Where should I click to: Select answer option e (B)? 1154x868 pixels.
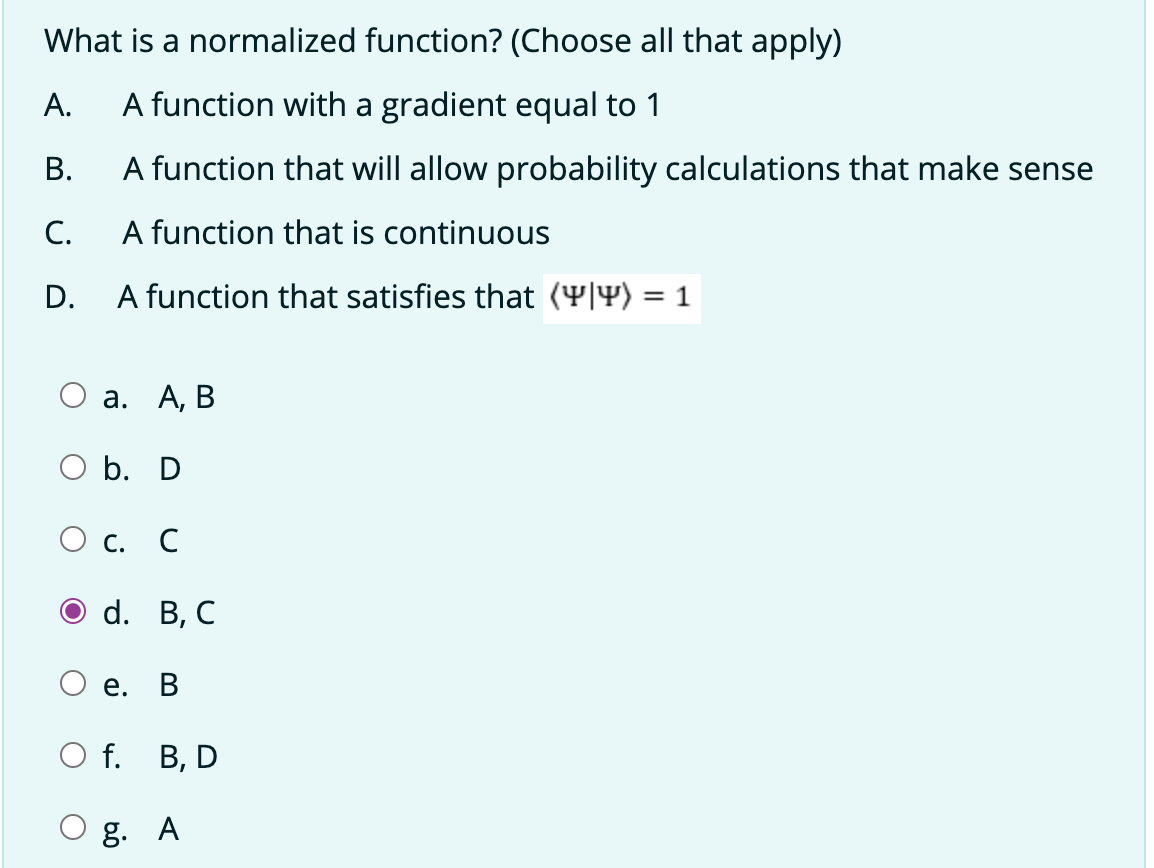[x=71, y=684]
